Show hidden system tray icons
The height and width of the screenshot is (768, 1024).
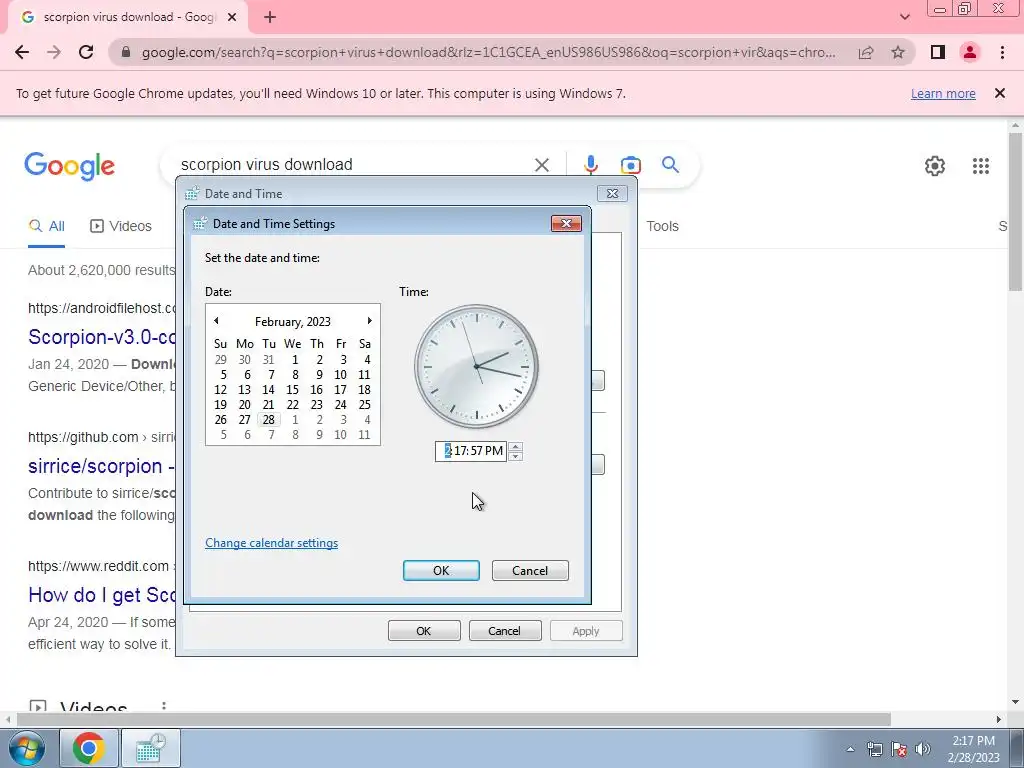850,749
